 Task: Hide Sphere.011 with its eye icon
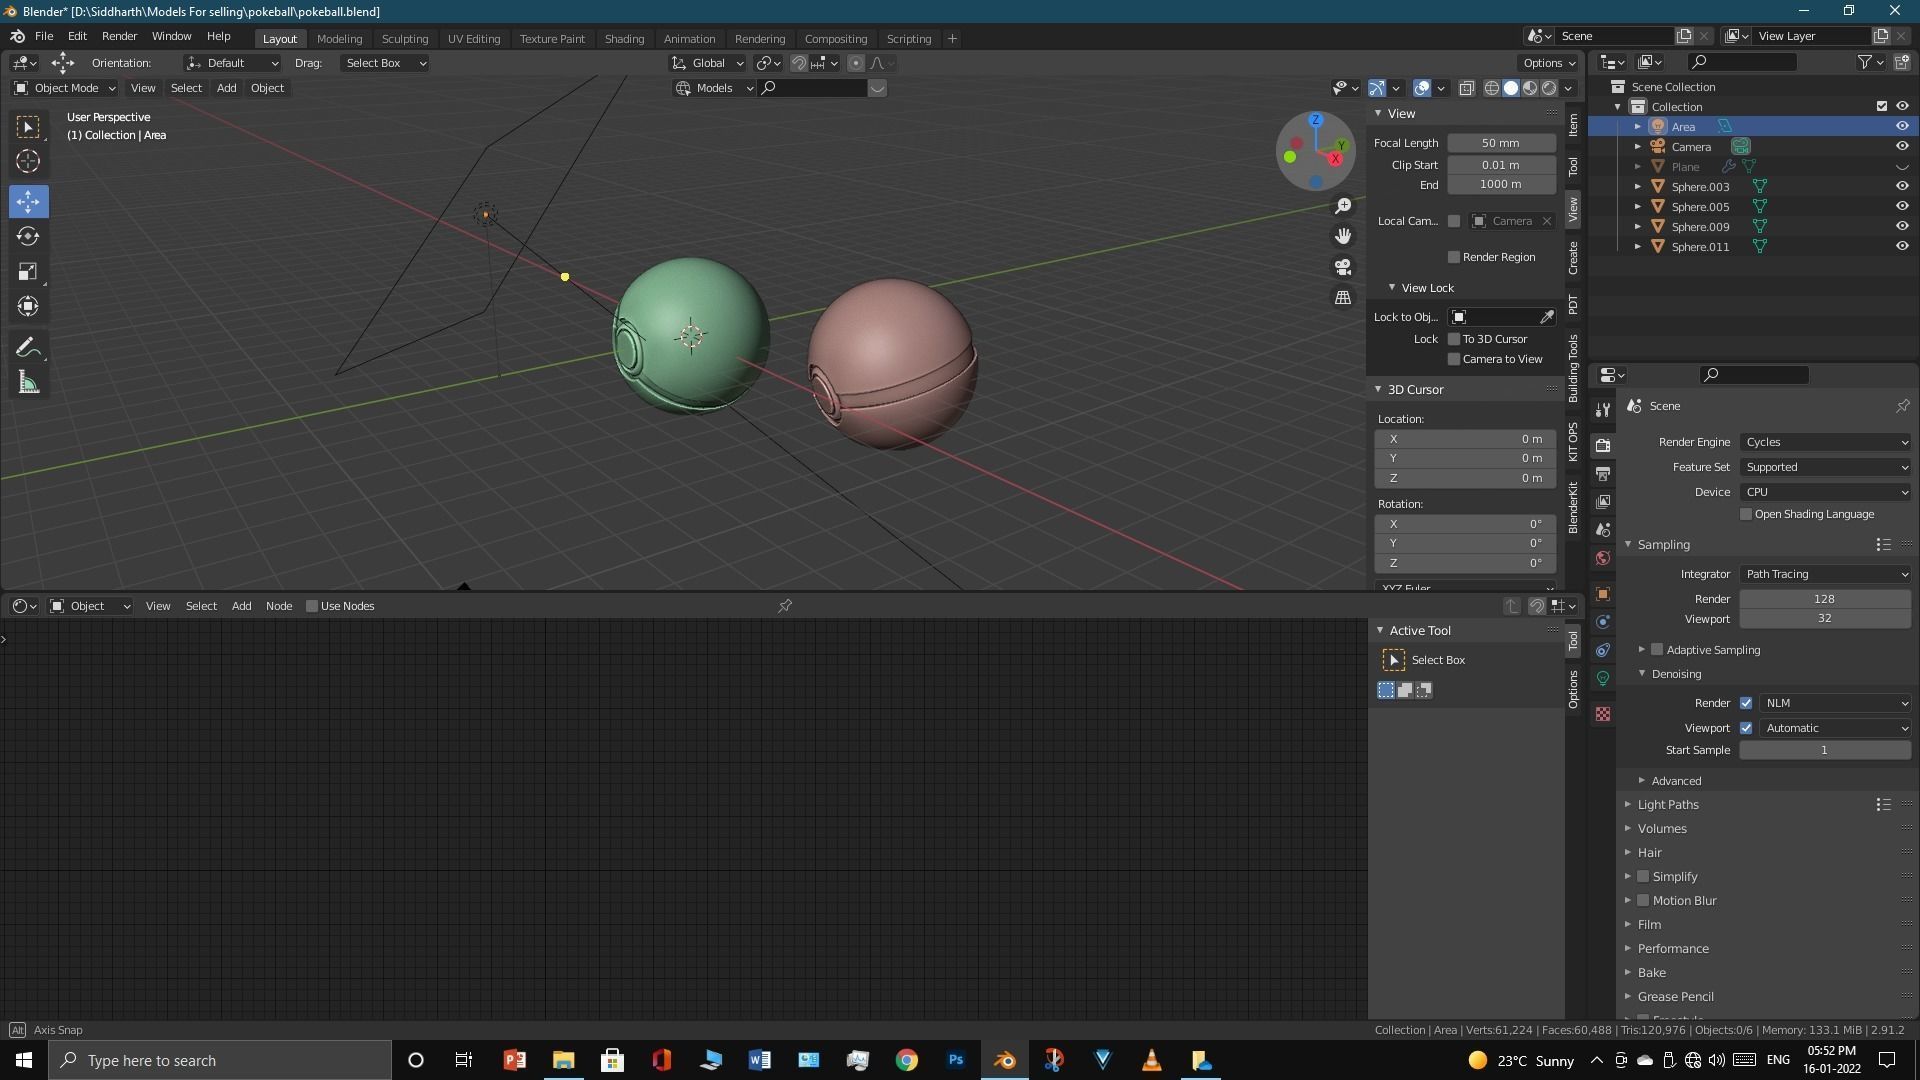click(x=1902, y=247)
